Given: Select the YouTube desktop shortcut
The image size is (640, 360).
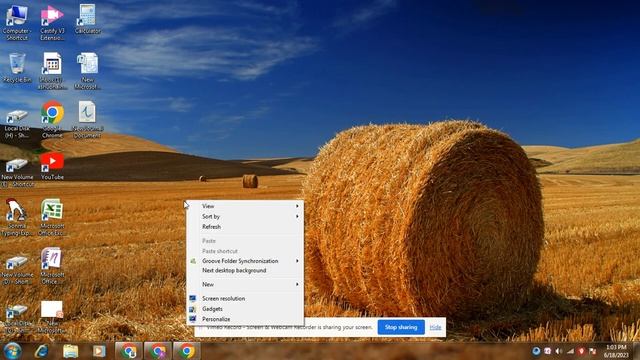Looking at the screenshot, I should [x=52, y=167].
